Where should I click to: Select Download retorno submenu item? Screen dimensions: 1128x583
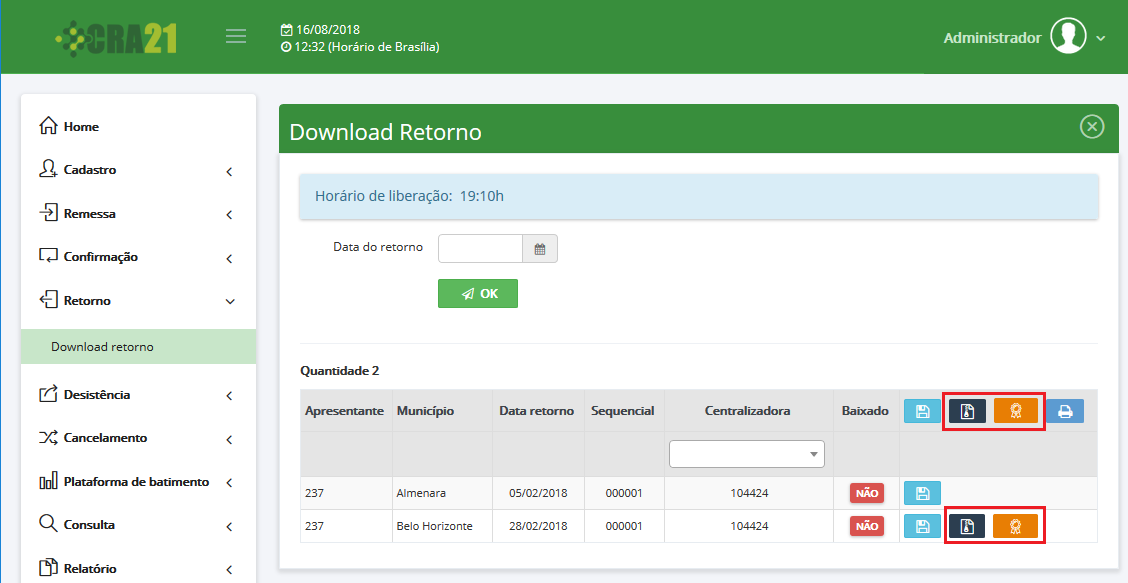(x=103, y=347)
